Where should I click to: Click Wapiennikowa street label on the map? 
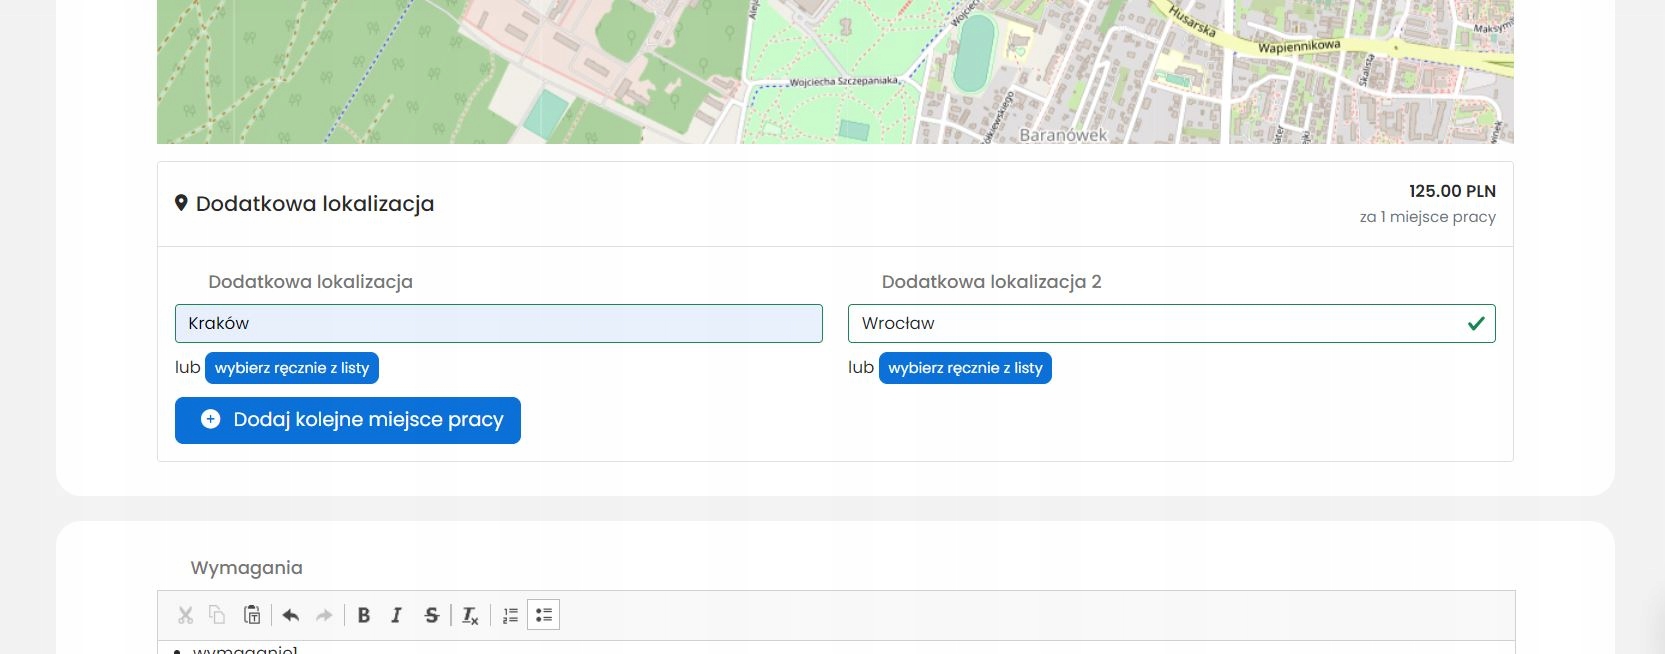[1299, 46]
